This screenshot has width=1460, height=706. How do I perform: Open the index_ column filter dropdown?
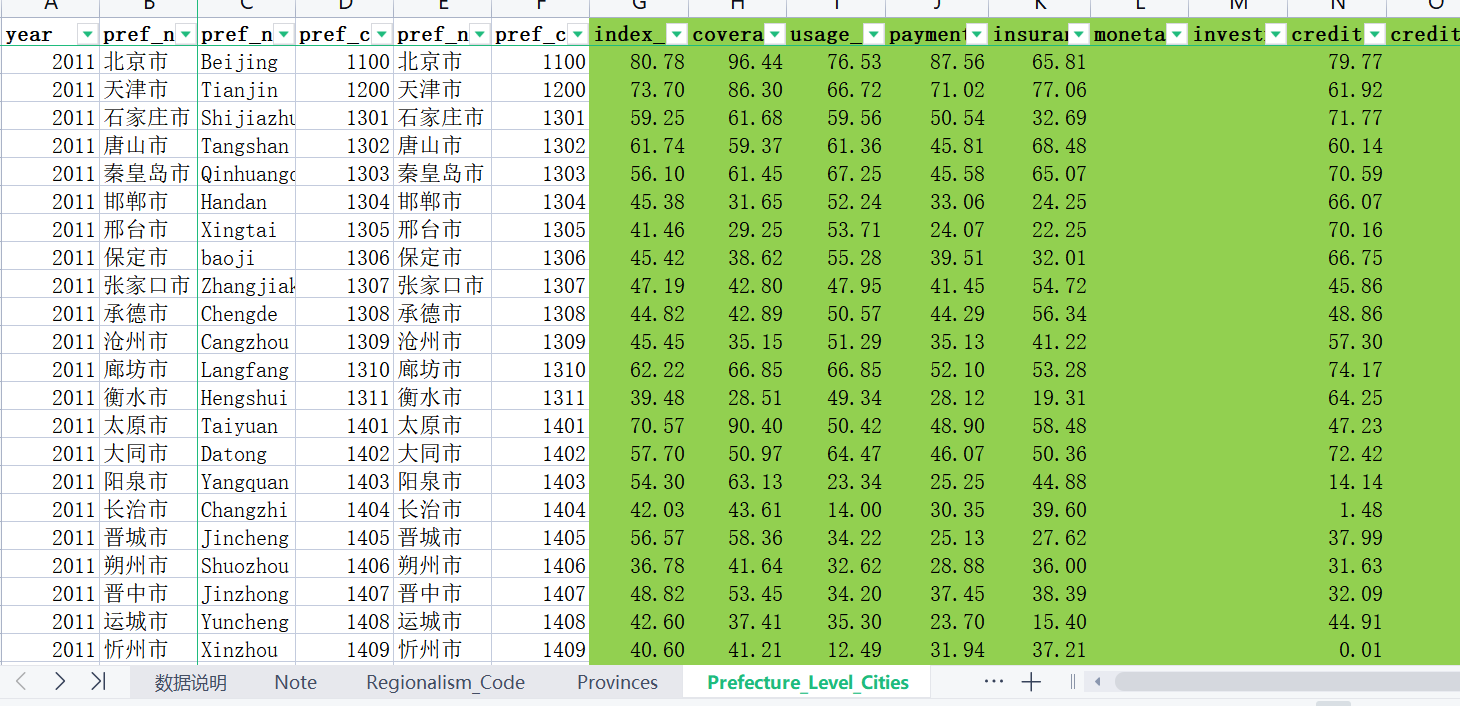tap(677, 35)
